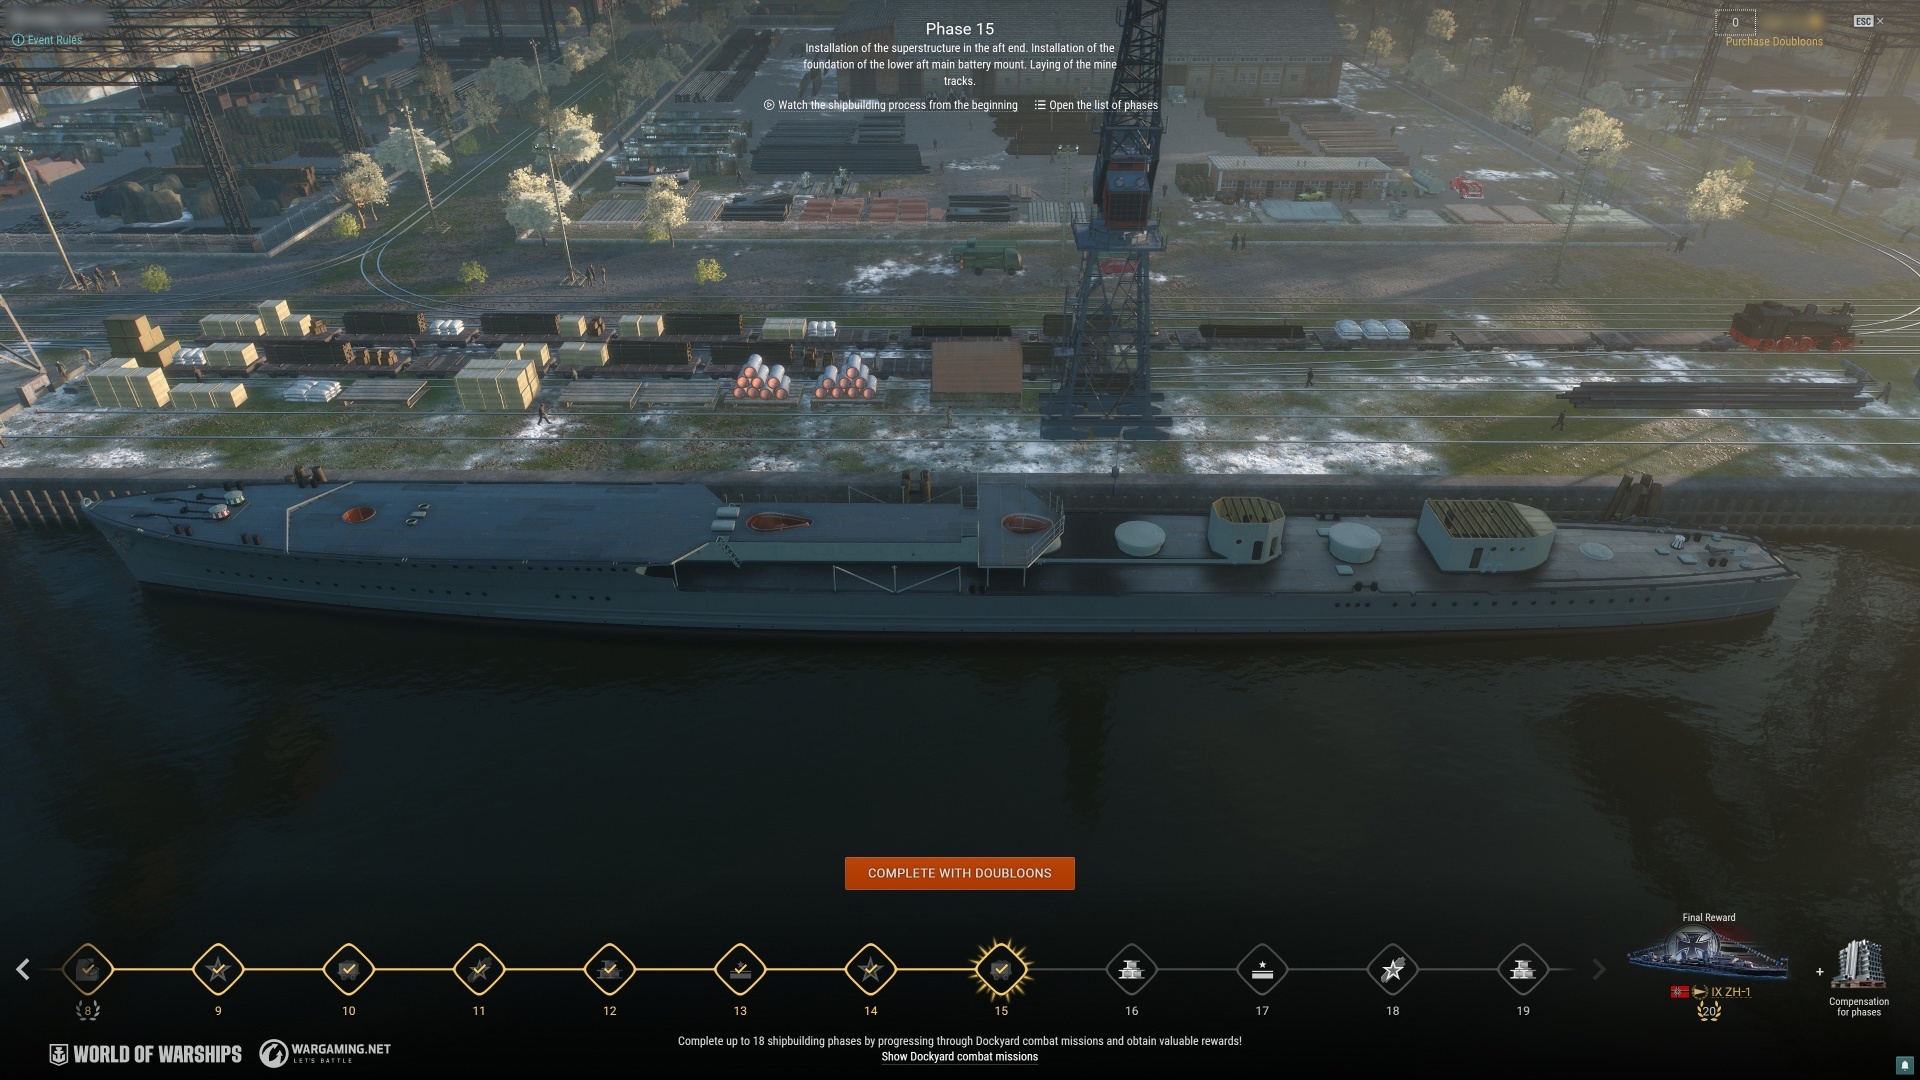Select the phase 8 milestone icon
Screen dimensions: 1920x1080
point(88,969)
